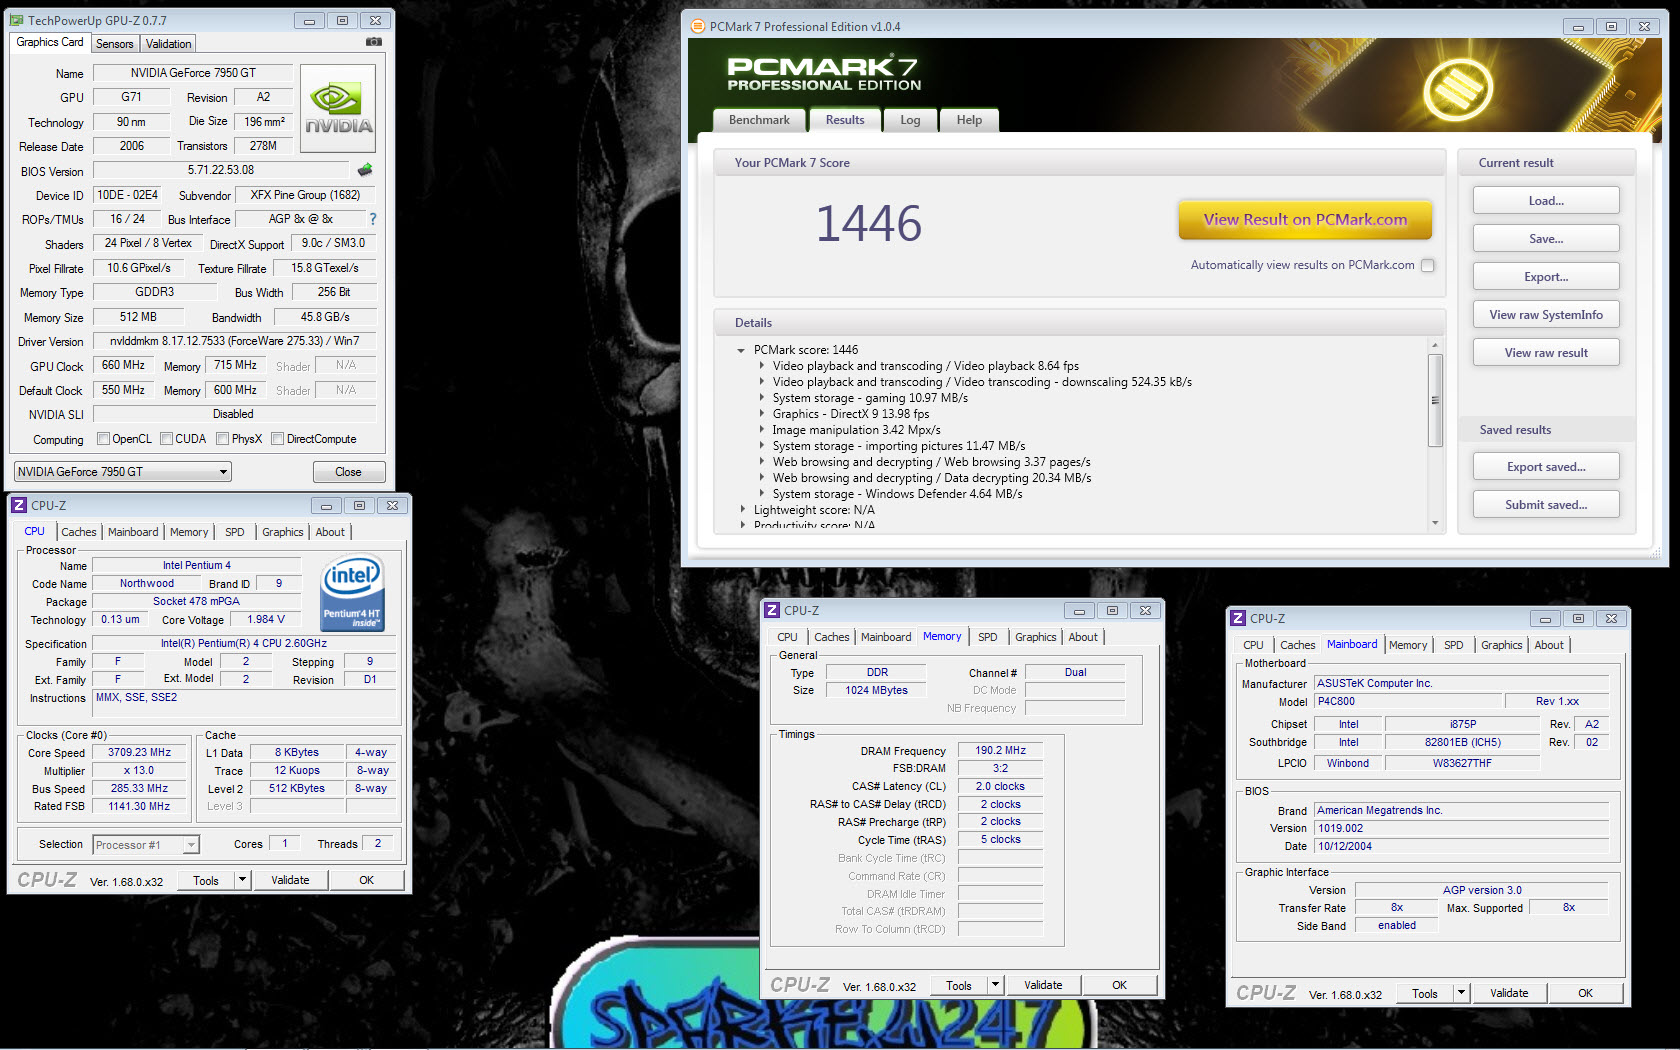Open the Log tab in PCMark 7

[910, 120]
